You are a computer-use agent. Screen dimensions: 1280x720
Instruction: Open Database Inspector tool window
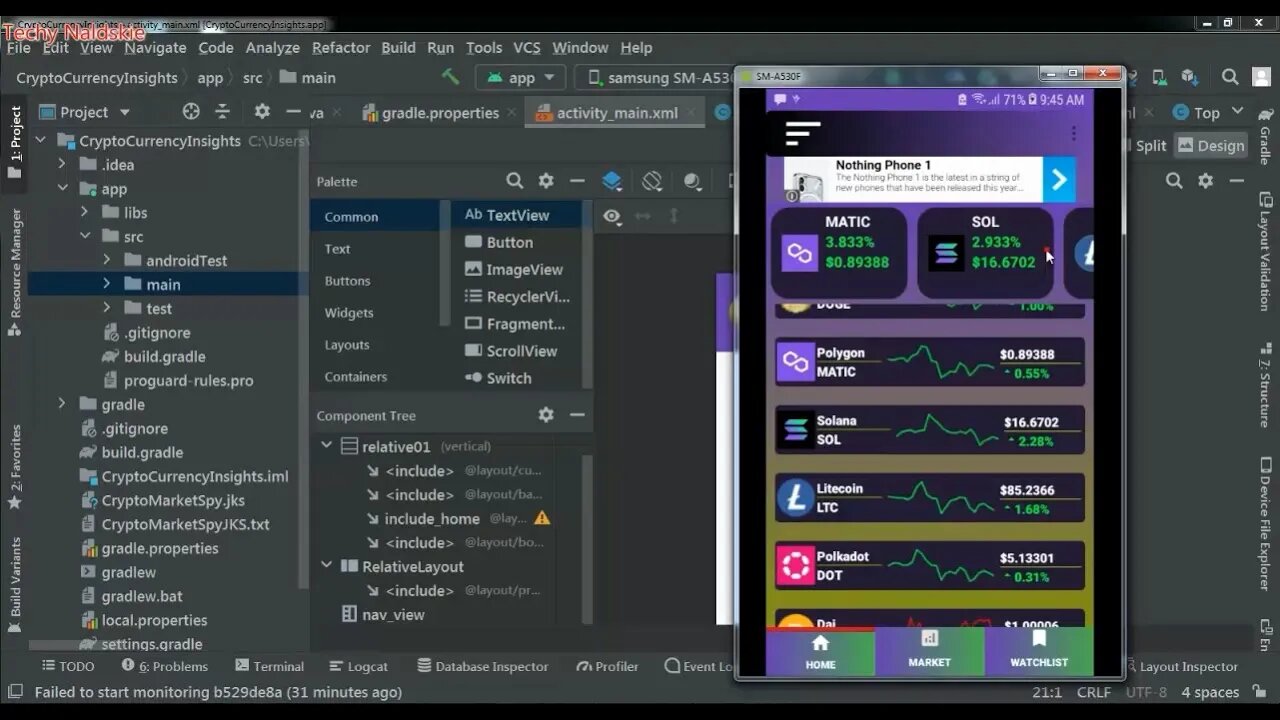click(483, 666)
